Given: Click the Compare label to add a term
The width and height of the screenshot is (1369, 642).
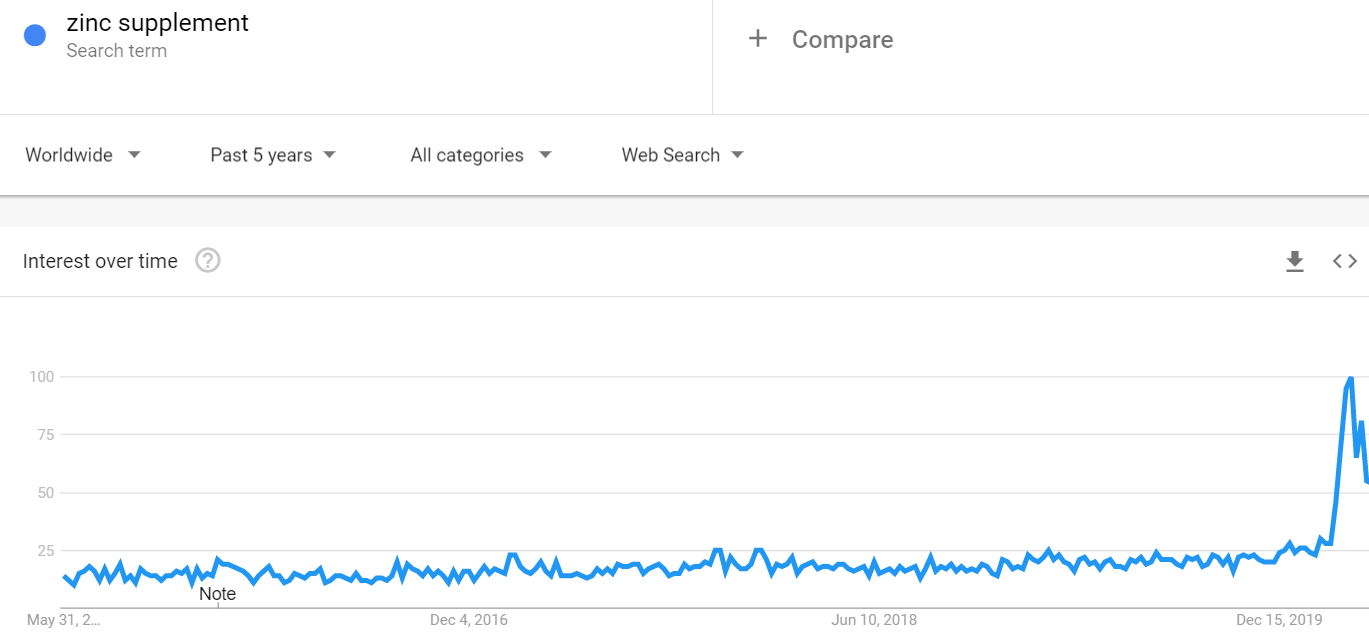Looking at the screenshot, I should [x=842, y=40].
